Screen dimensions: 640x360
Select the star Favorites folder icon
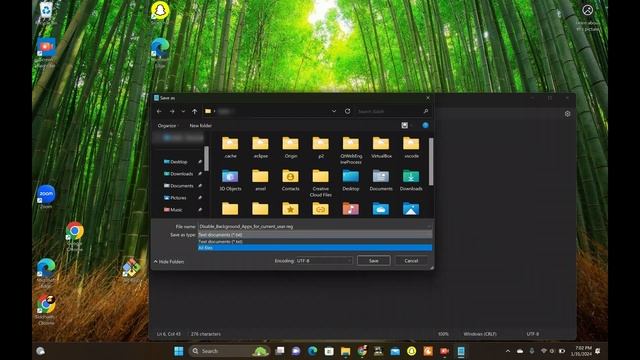pos(291,209)
